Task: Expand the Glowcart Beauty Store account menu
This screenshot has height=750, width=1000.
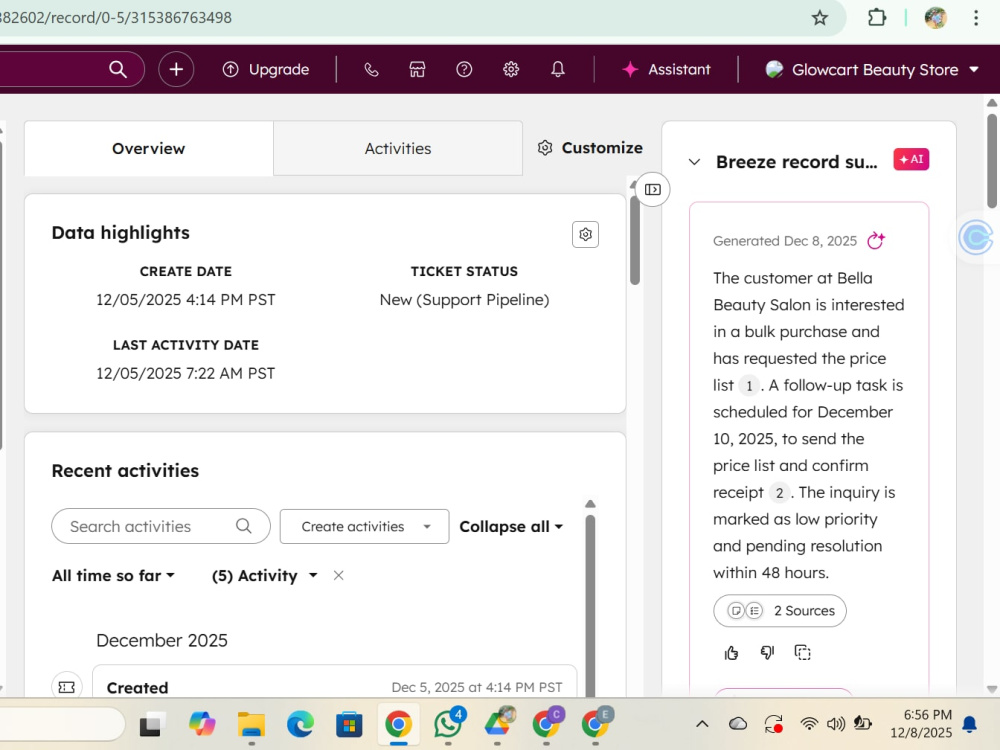Action: click(872, 69)
